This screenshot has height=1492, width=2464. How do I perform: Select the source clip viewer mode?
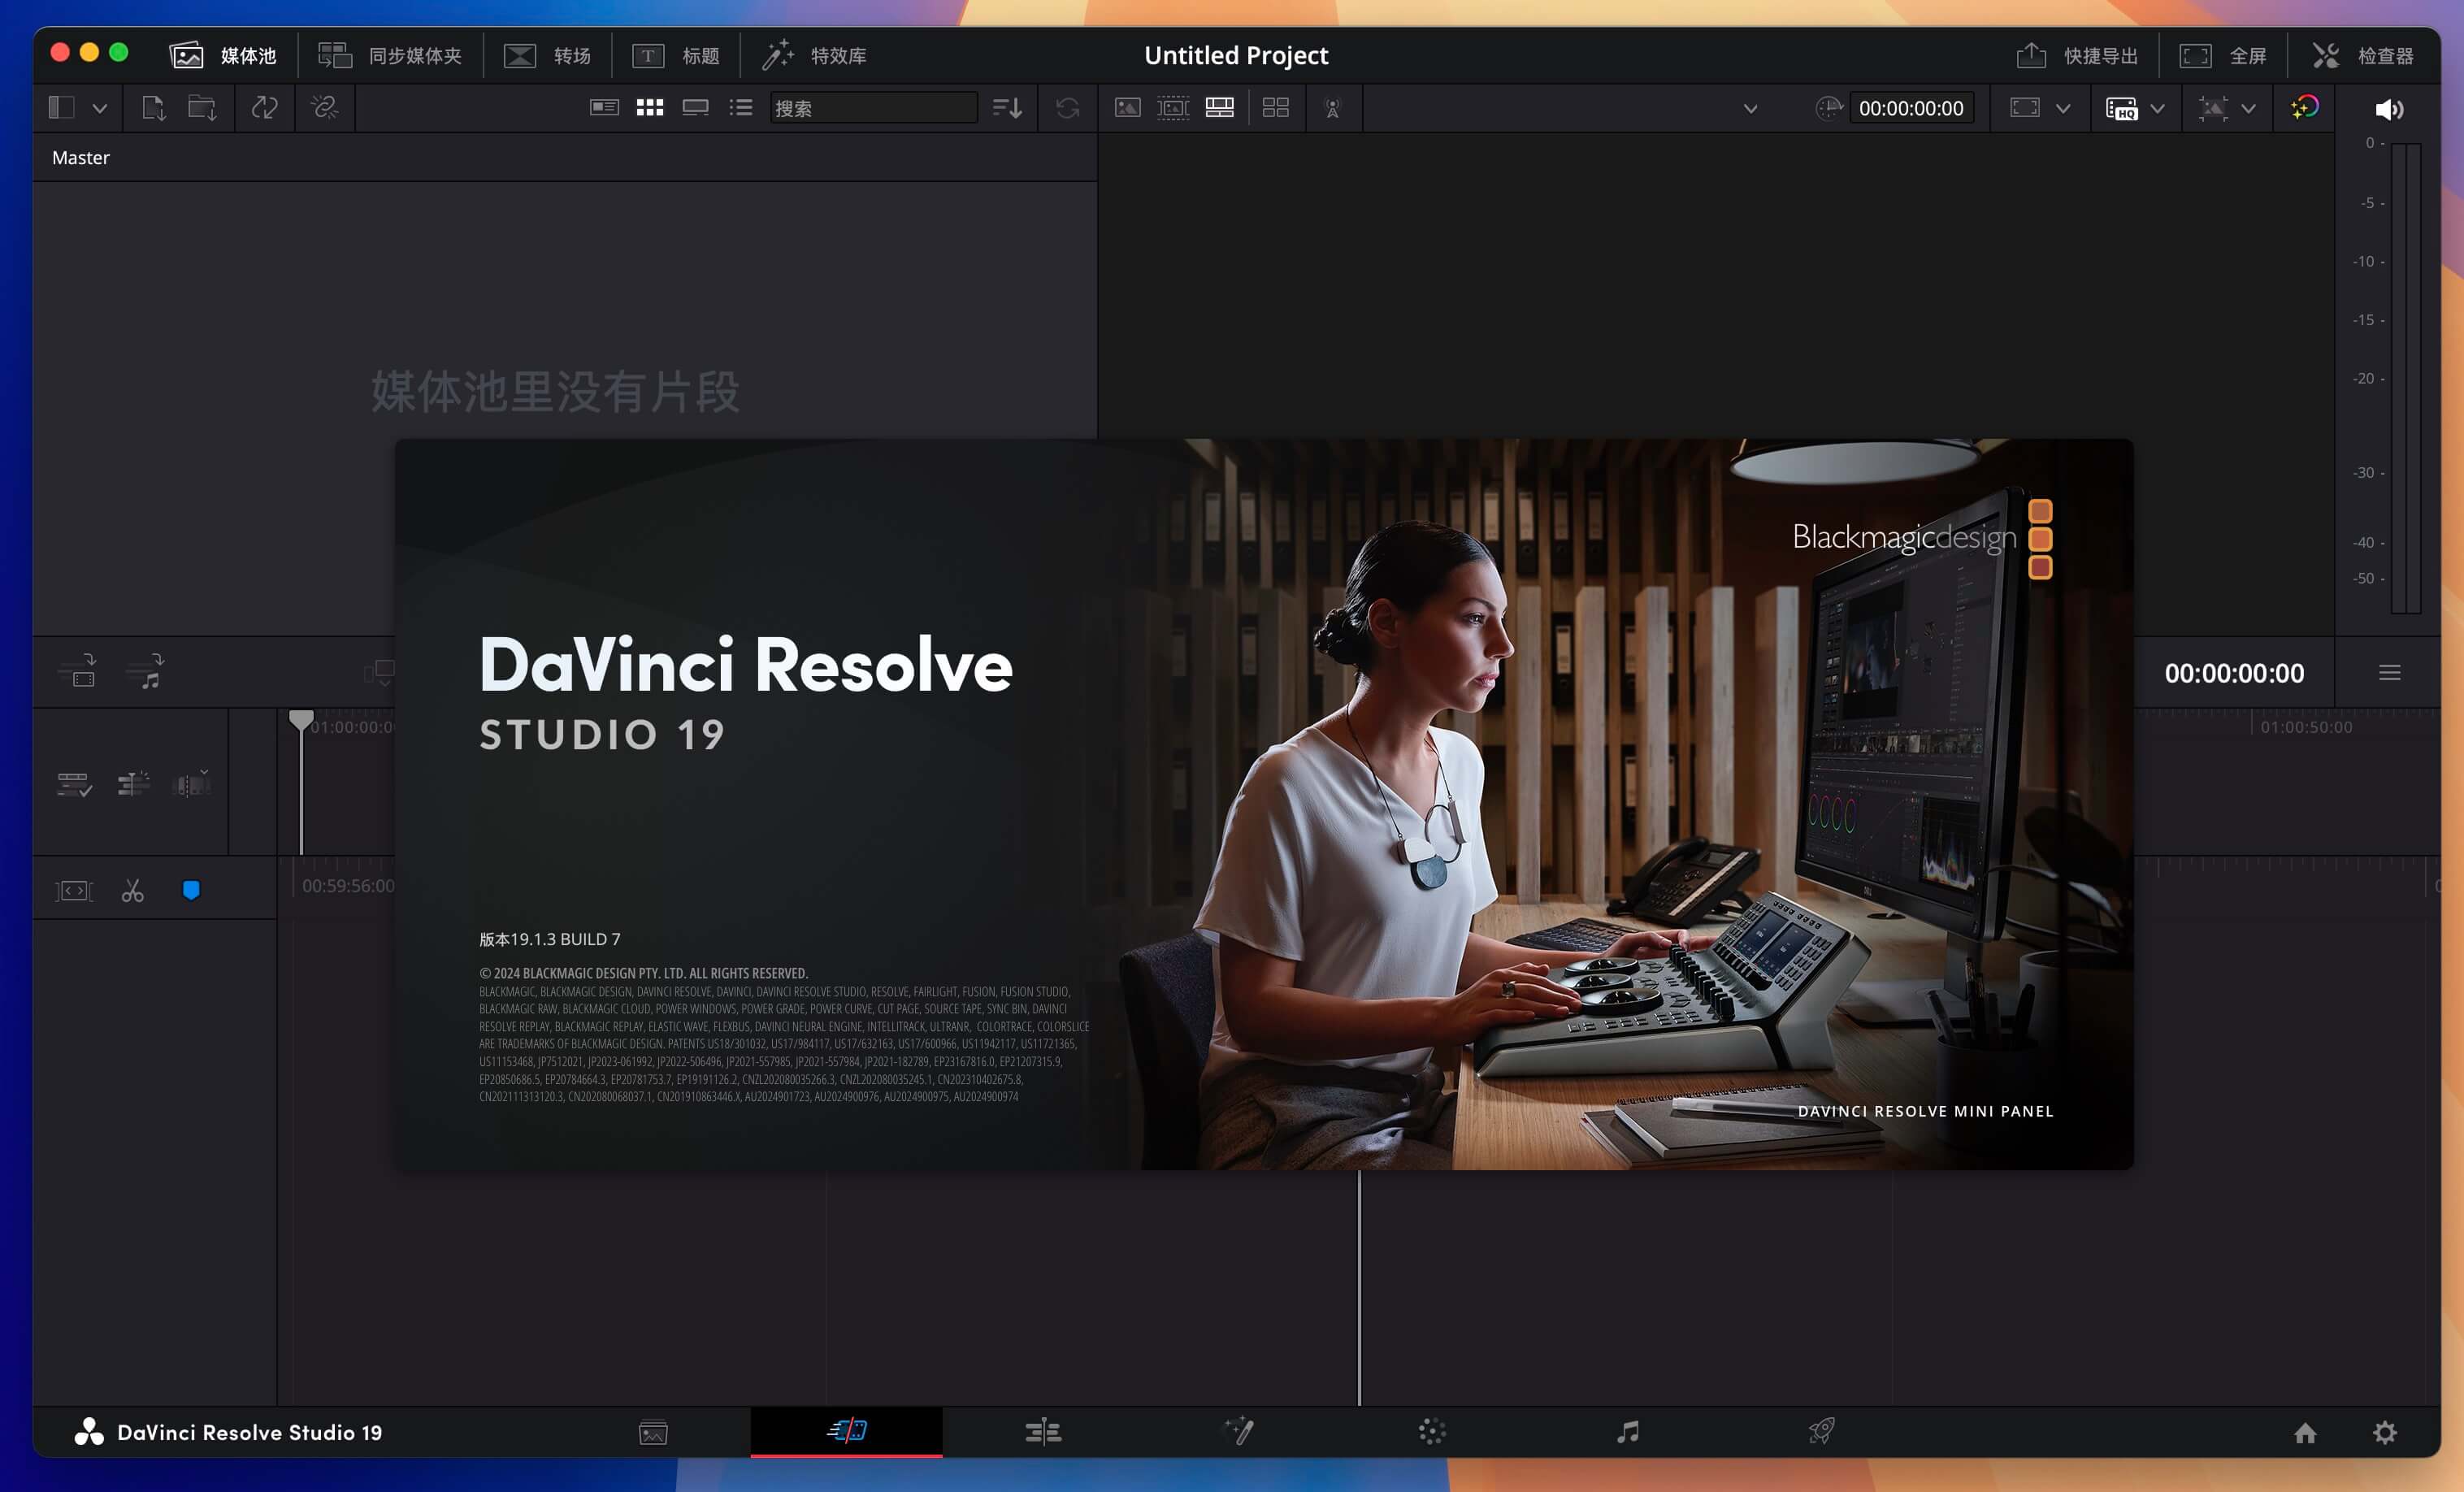point(1127,107)
